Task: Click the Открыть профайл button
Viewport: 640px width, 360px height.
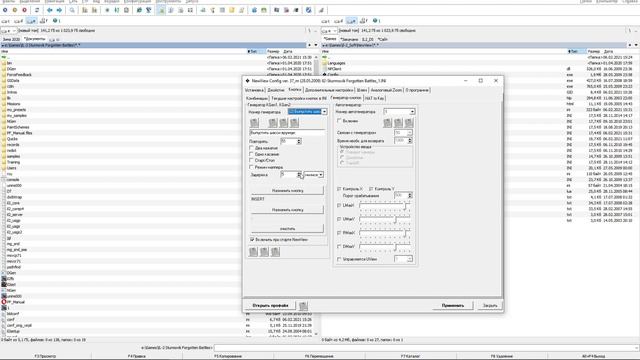Action: [x=270, y=305]
